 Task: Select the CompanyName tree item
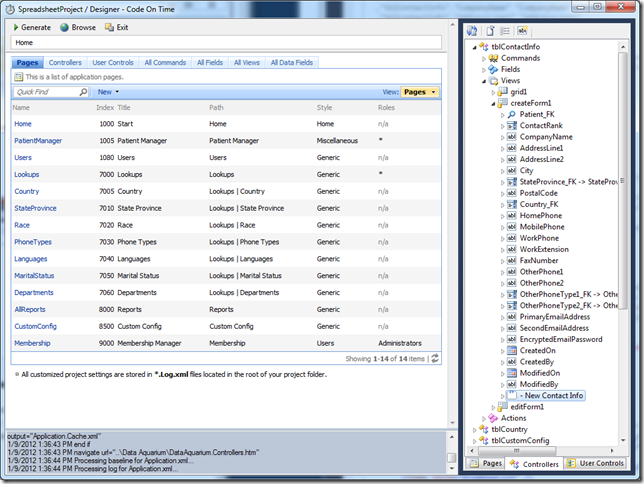point(546,137)
